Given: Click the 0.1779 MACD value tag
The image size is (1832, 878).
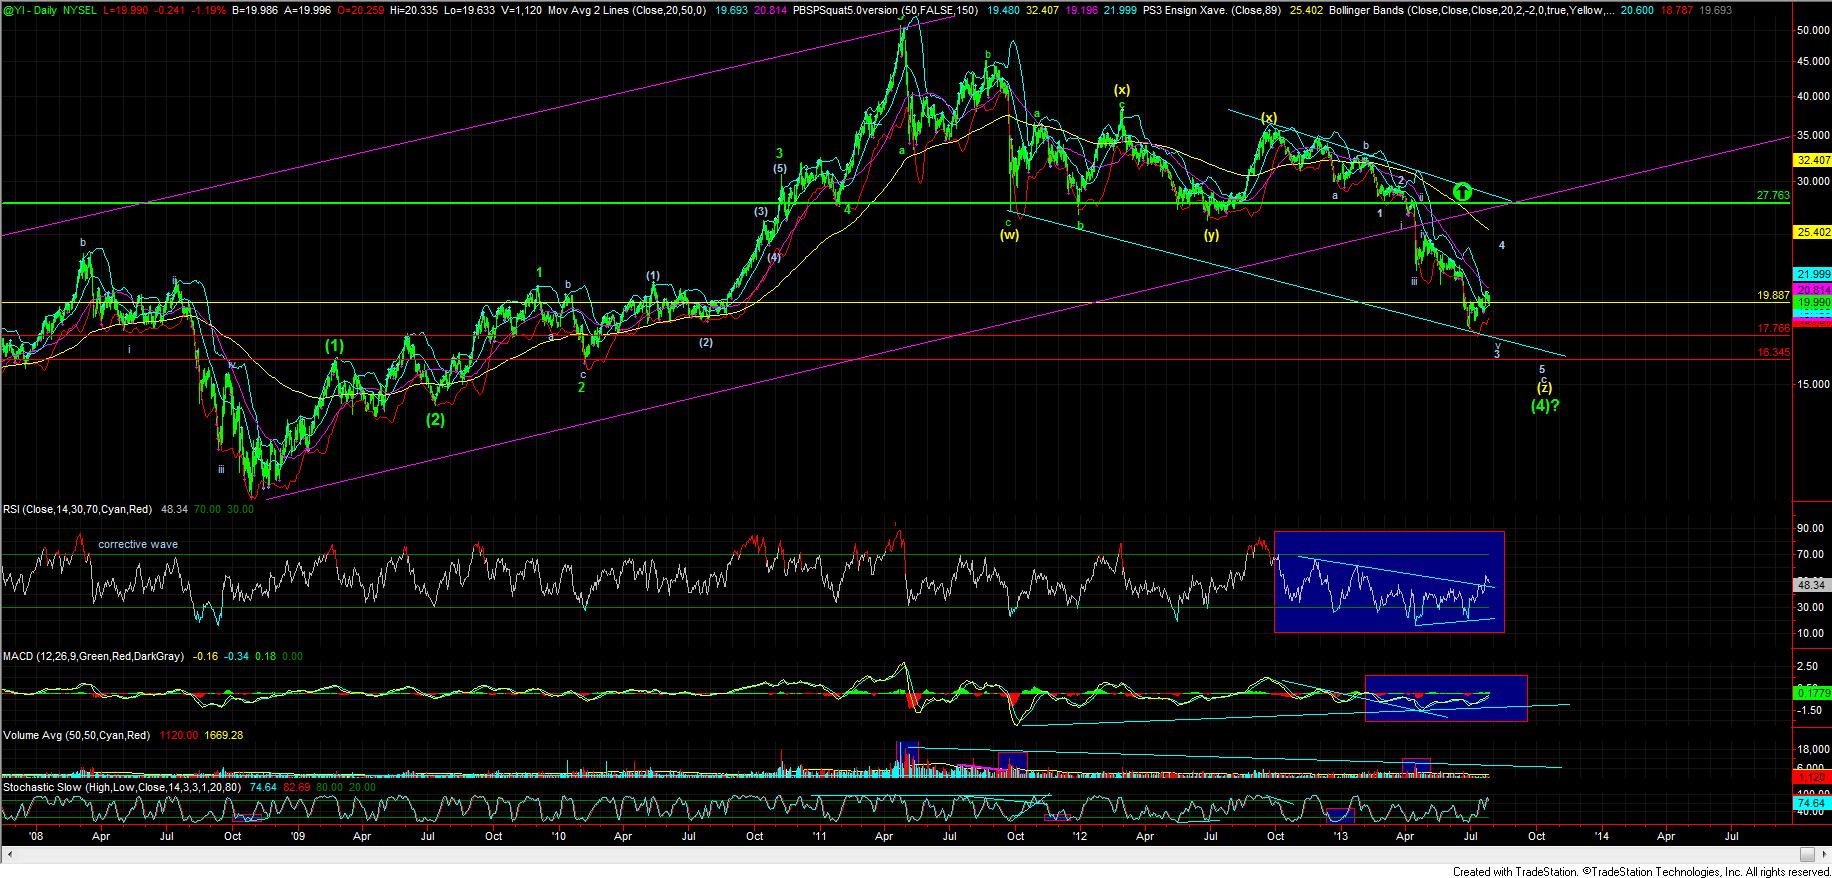Looking at the screenshot, I should 1813,692.
